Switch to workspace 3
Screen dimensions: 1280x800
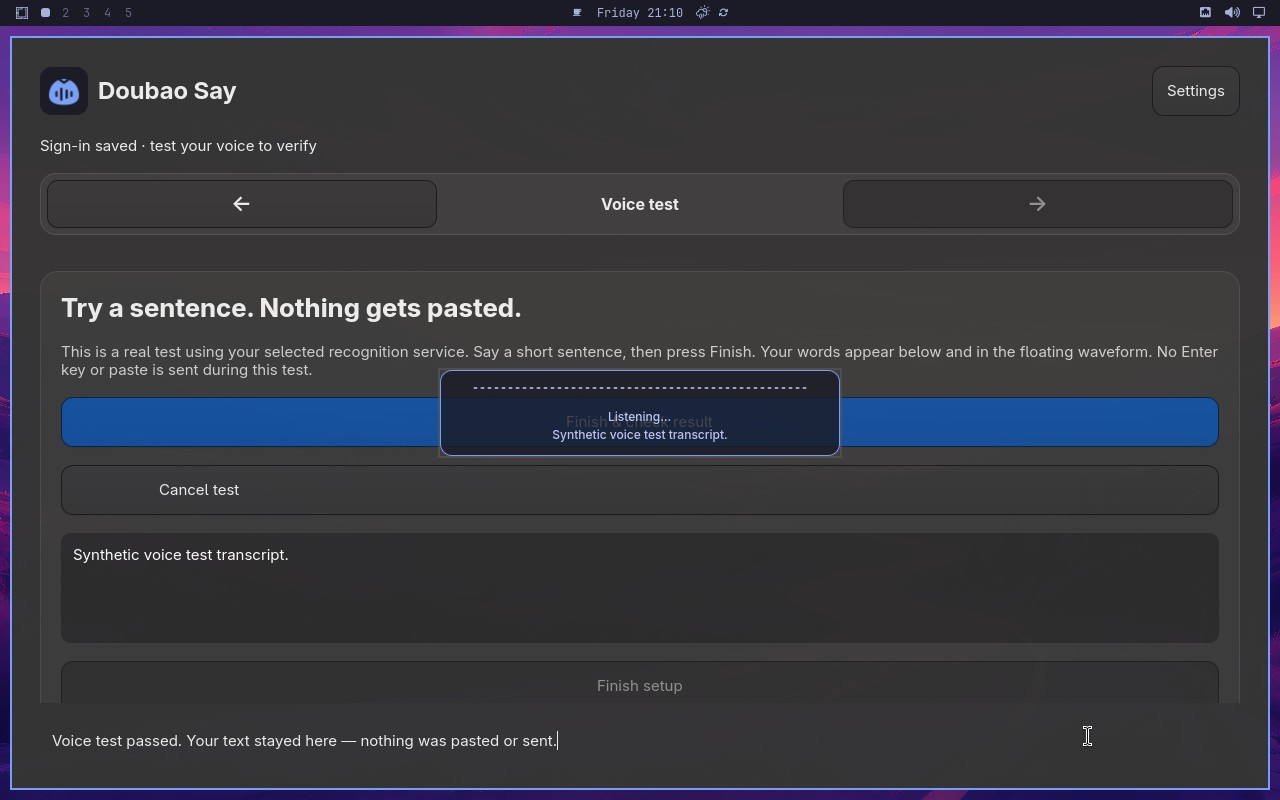pyautogui.click(x=87, y=13)
